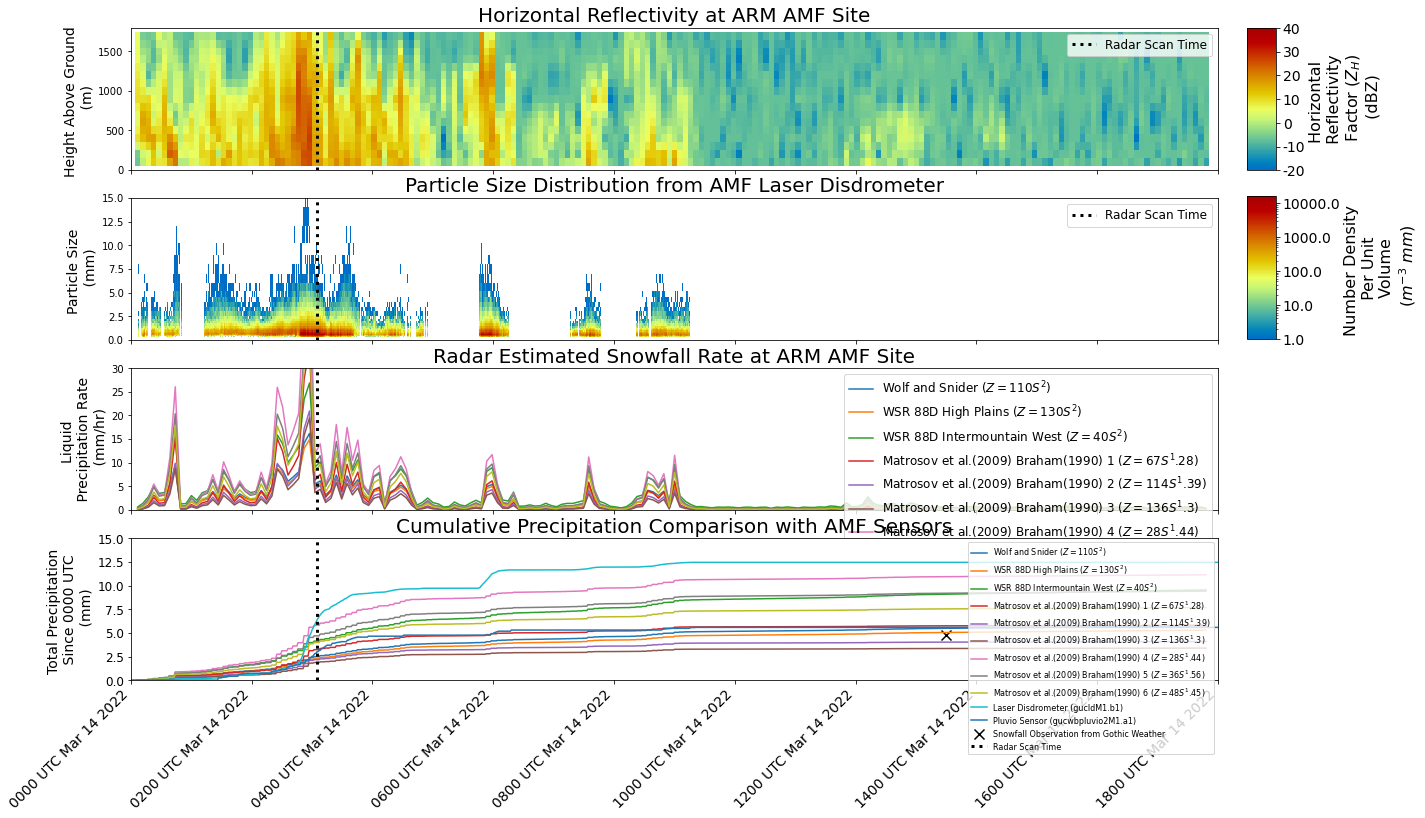Click the "Radar Scan Time" legend in particle size panel
The height and width of the screenshot is (818, 1425).
point(1139,215)
